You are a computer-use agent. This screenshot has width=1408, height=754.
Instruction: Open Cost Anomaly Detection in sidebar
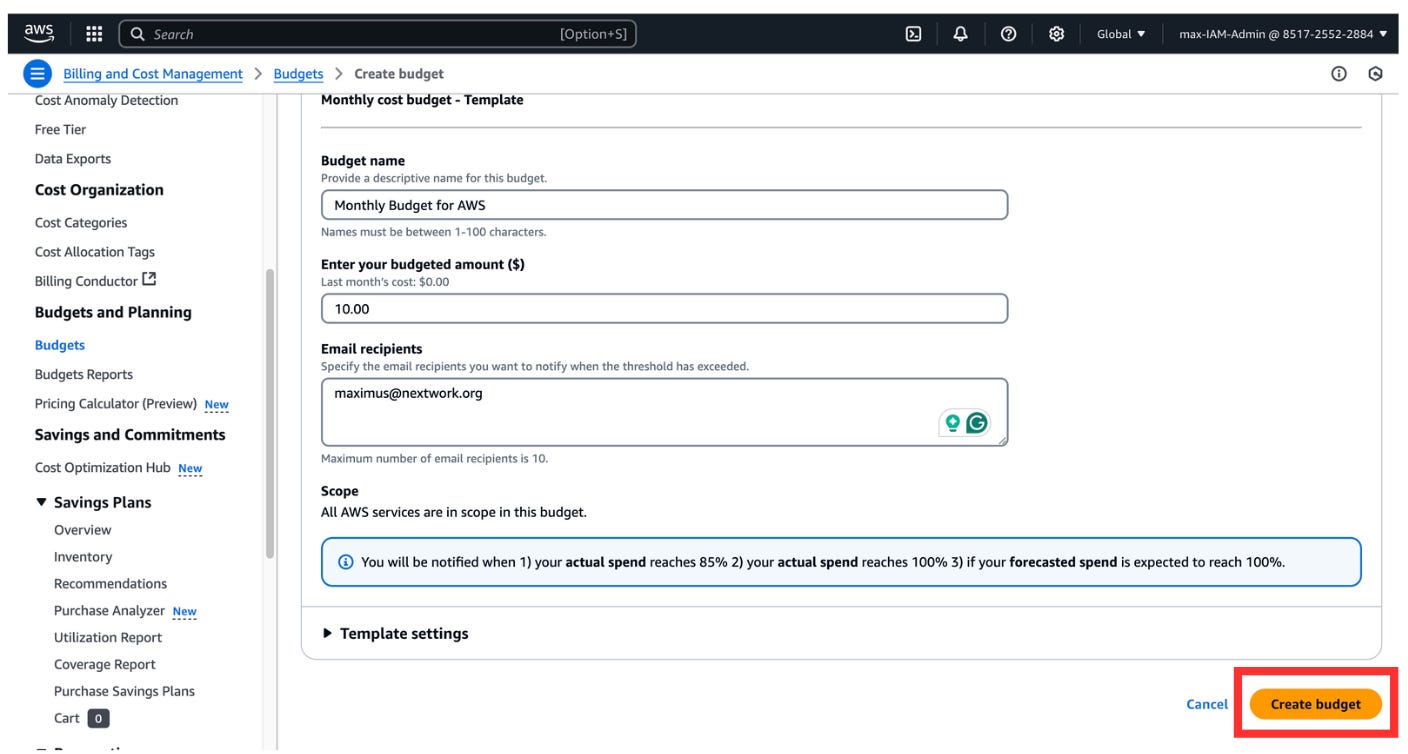pos(106,100)
